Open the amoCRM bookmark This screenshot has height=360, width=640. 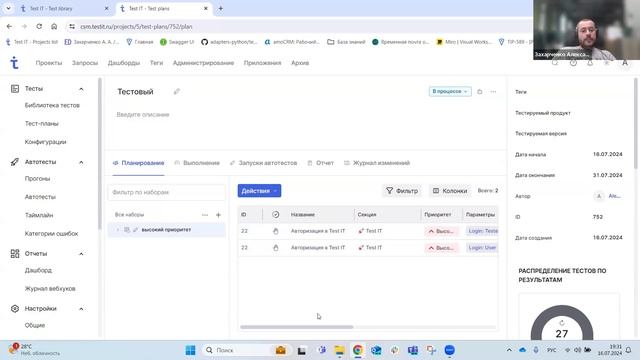tap(292, 42)
